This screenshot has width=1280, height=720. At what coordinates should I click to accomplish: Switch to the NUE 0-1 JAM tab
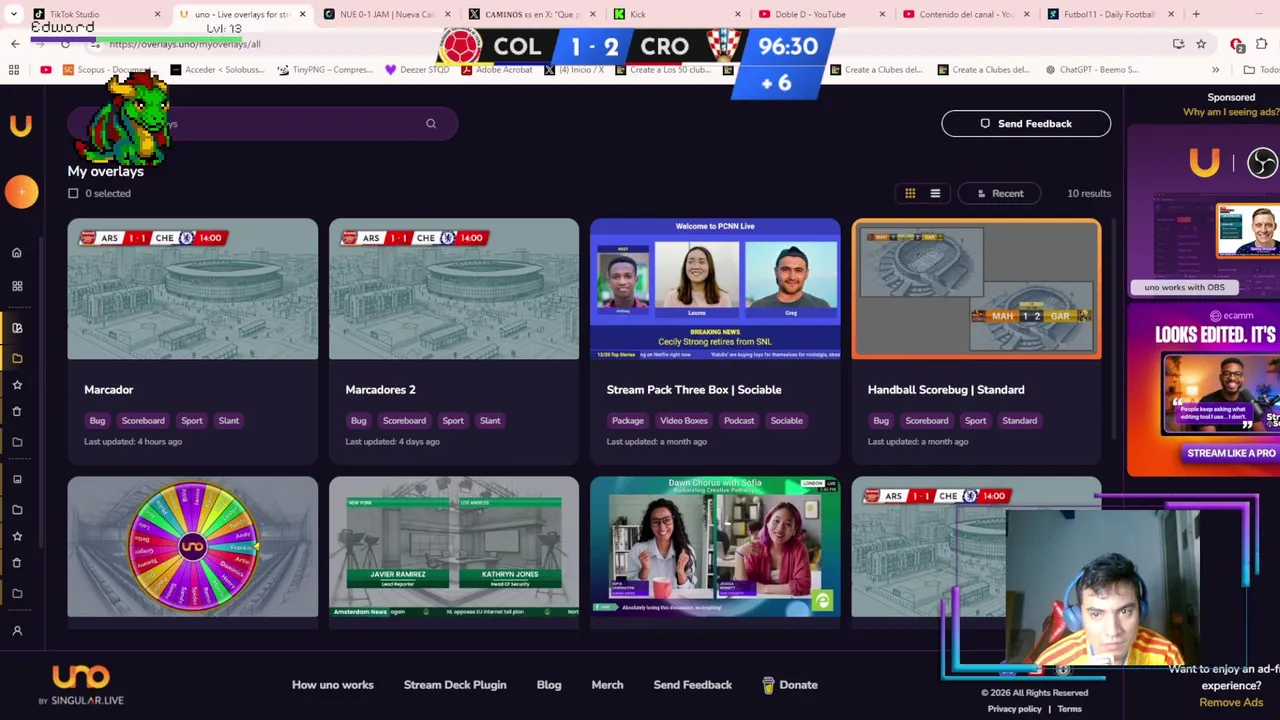[385, 14]
